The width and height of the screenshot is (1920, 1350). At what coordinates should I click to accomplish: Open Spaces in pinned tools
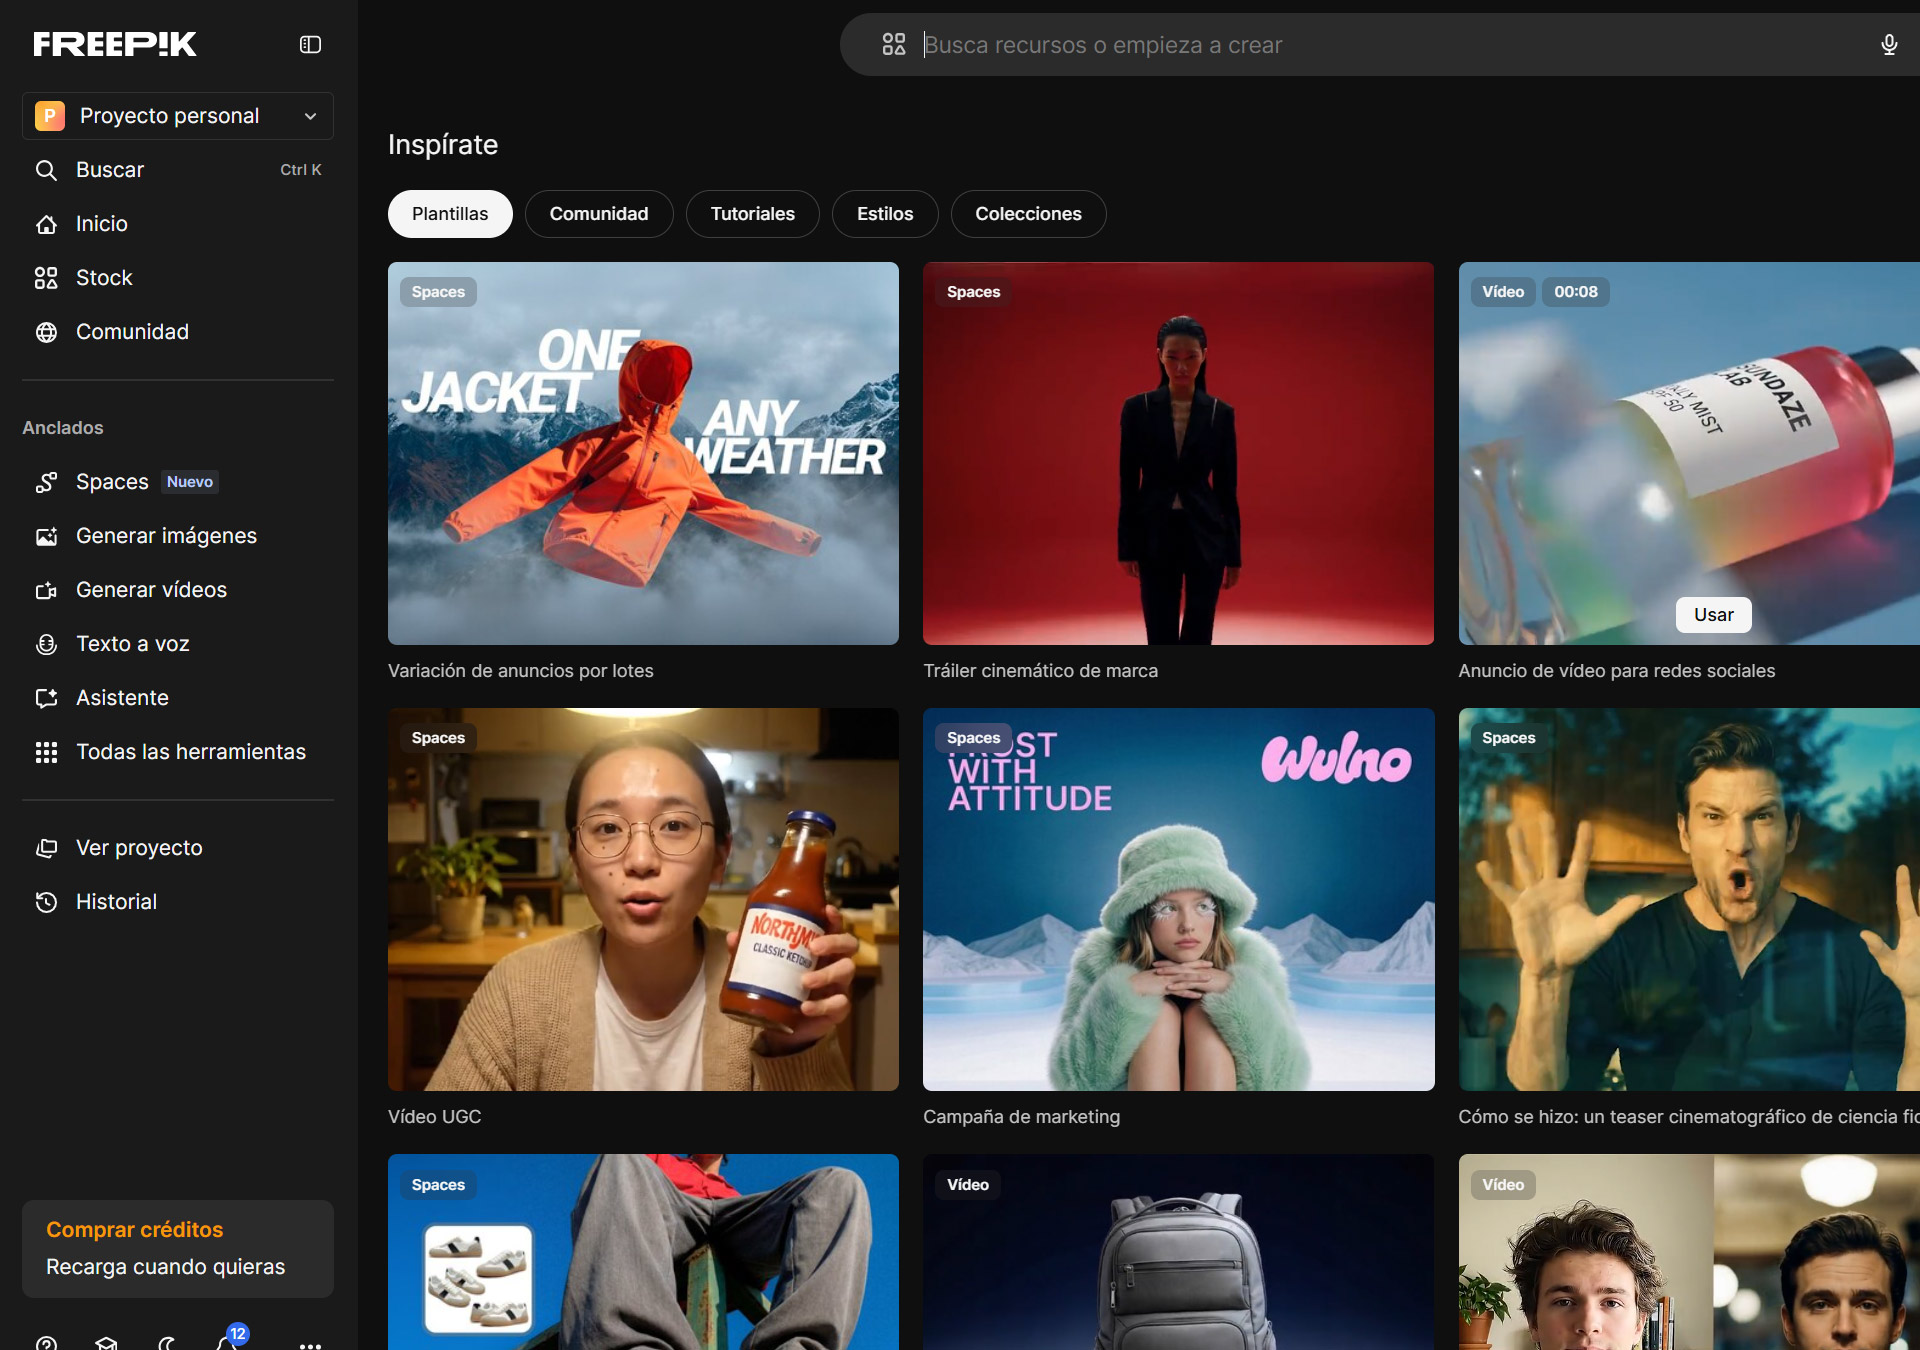[112, 482]
